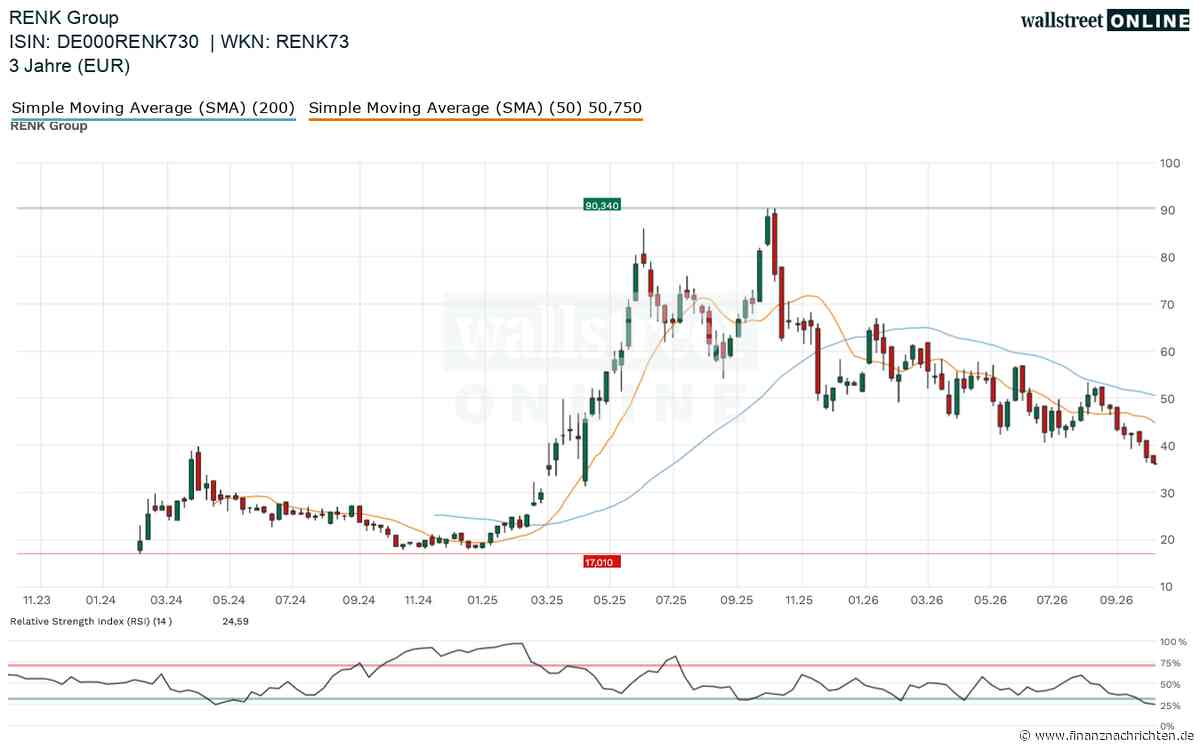Click the 05.24 date axis label

click(229, 600)
